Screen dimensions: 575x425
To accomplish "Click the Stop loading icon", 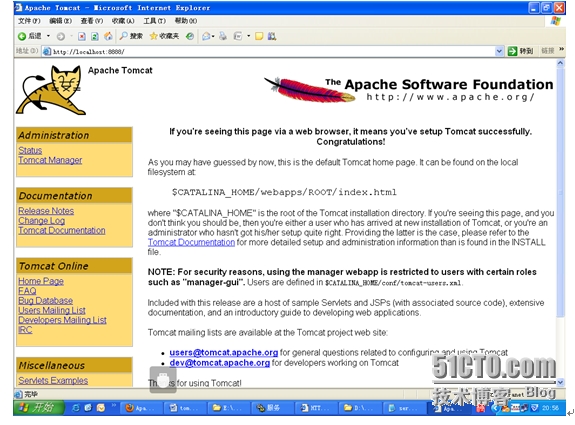I will tap(82, 36).
